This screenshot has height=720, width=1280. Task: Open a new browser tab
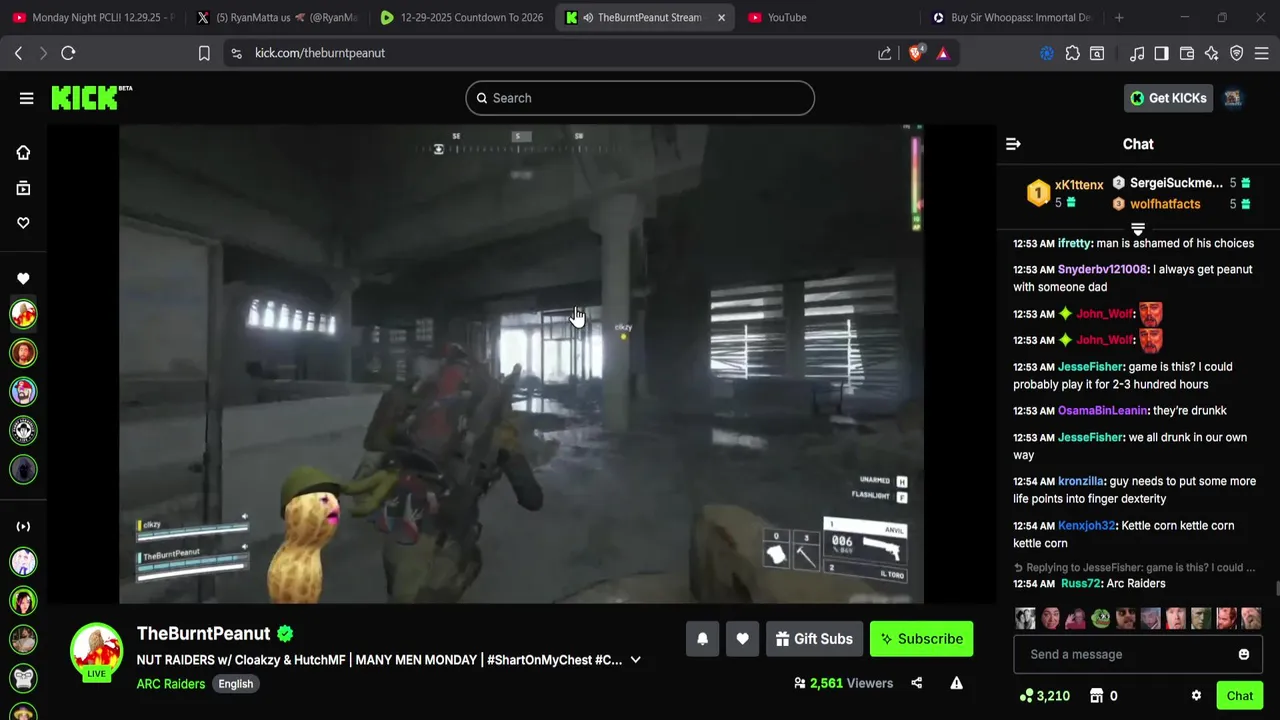coord(1119,17)
